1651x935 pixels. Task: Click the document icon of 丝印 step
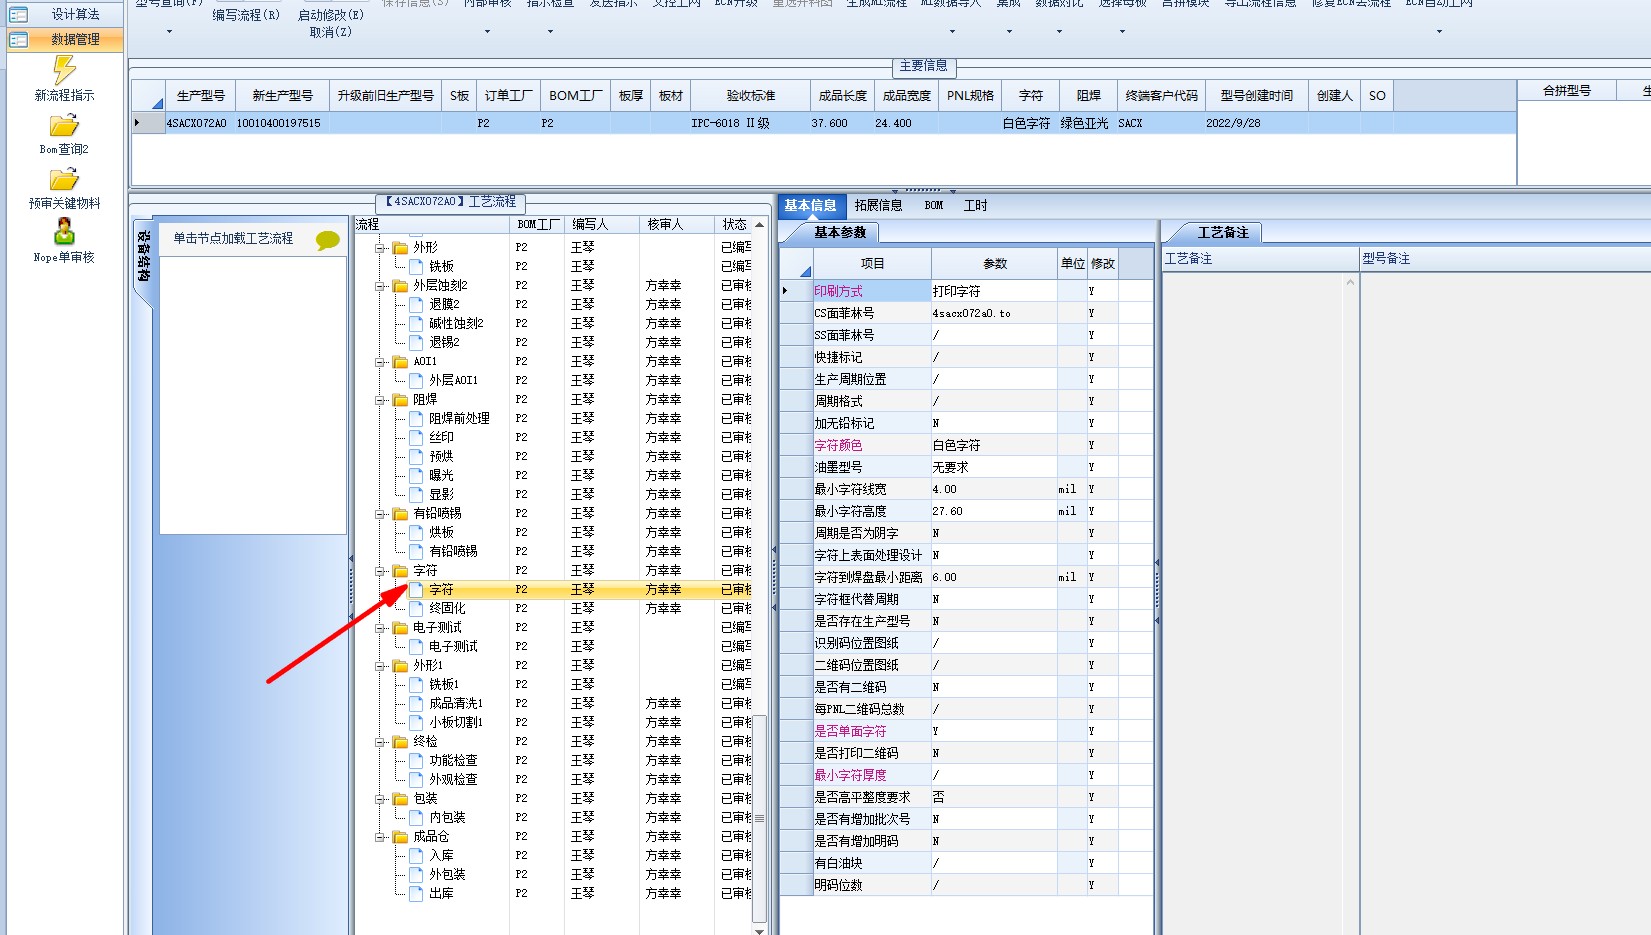click(416, 437)
